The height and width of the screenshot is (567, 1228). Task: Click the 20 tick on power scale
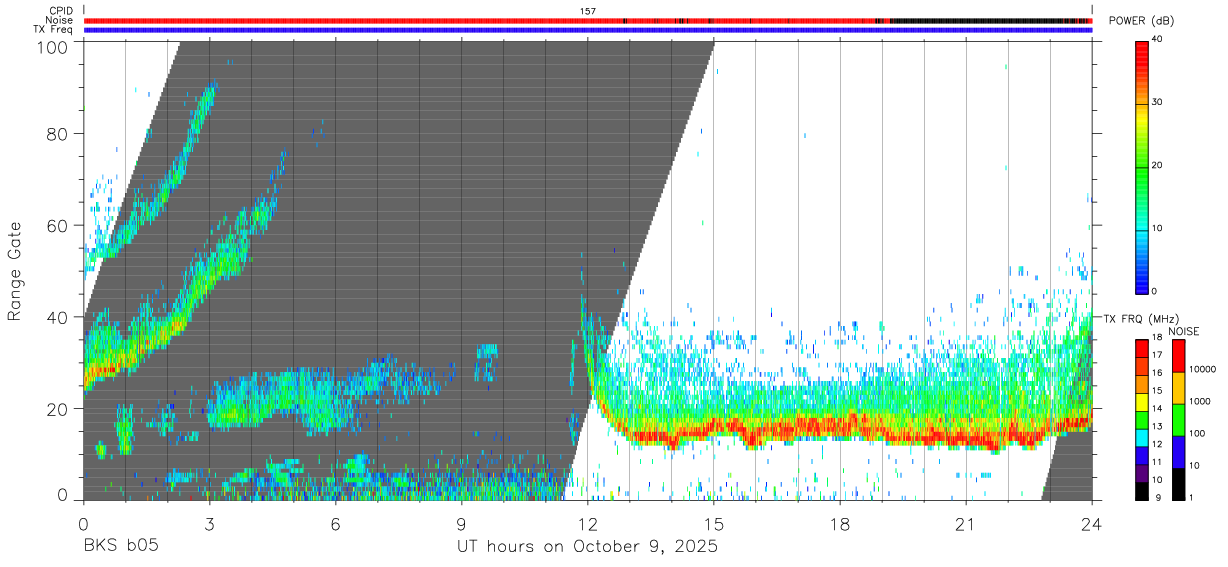tap(1157, 166)
